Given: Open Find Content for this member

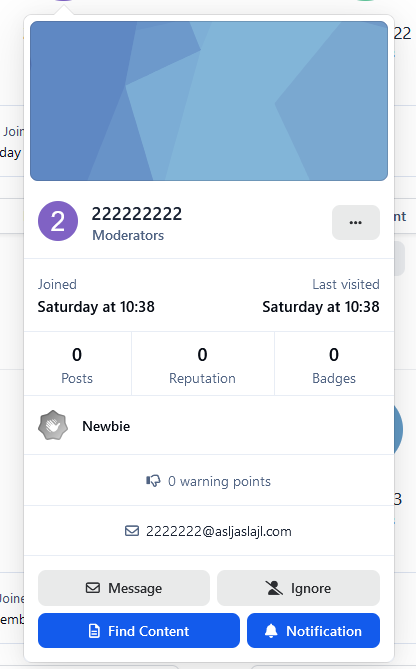Looking at the screenshot, I should (139, 631).
